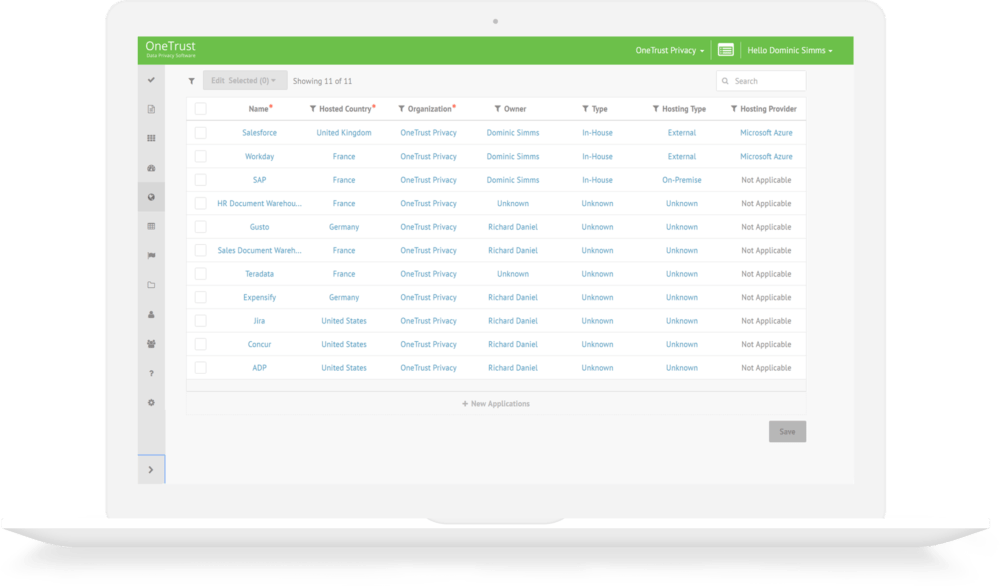Click the filter icon on Hosting Type column
Image resolution: width=1000 pixels, height=586 pixels.
(656, 109)
